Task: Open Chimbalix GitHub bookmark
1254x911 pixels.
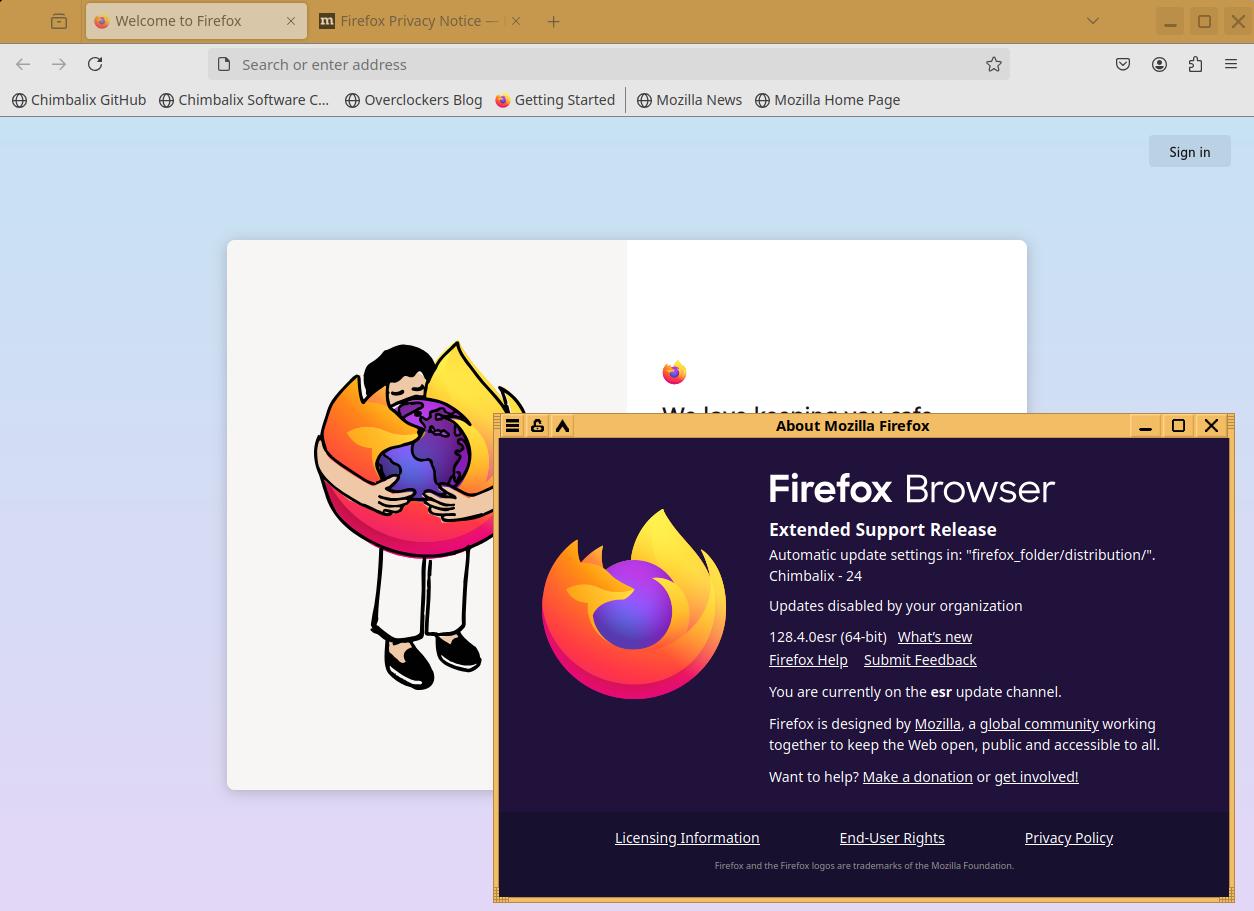Action: pyautogui.click(x=79, y=100)
